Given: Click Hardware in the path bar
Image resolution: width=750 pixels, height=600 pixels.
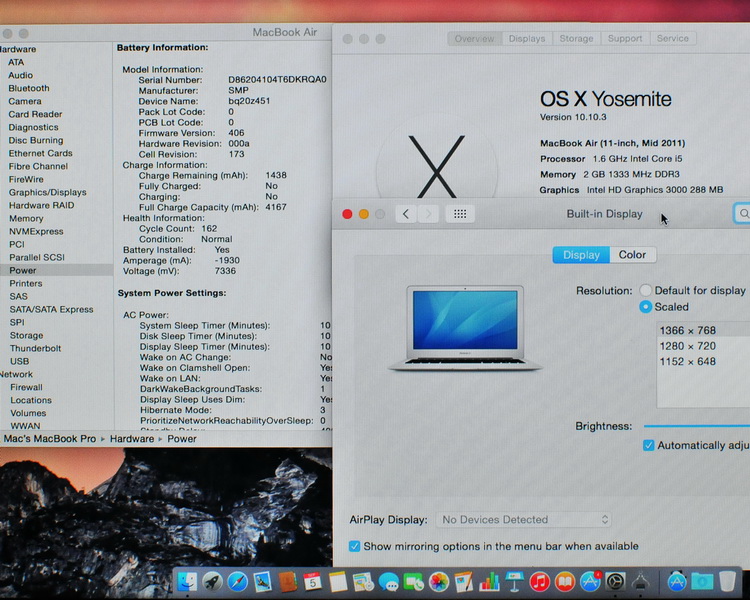Looking at the screenshot, I should coord(132,439).
